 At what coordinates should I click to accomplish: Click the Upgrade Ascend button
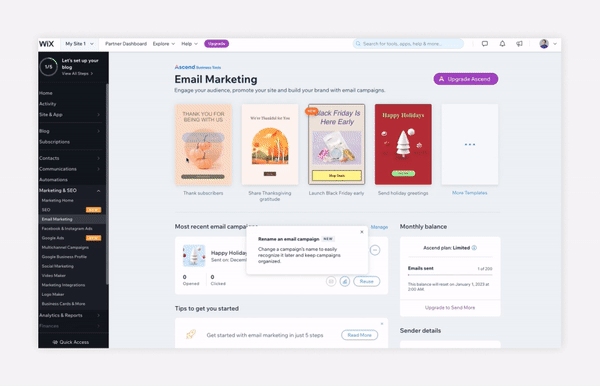point(466,79)
